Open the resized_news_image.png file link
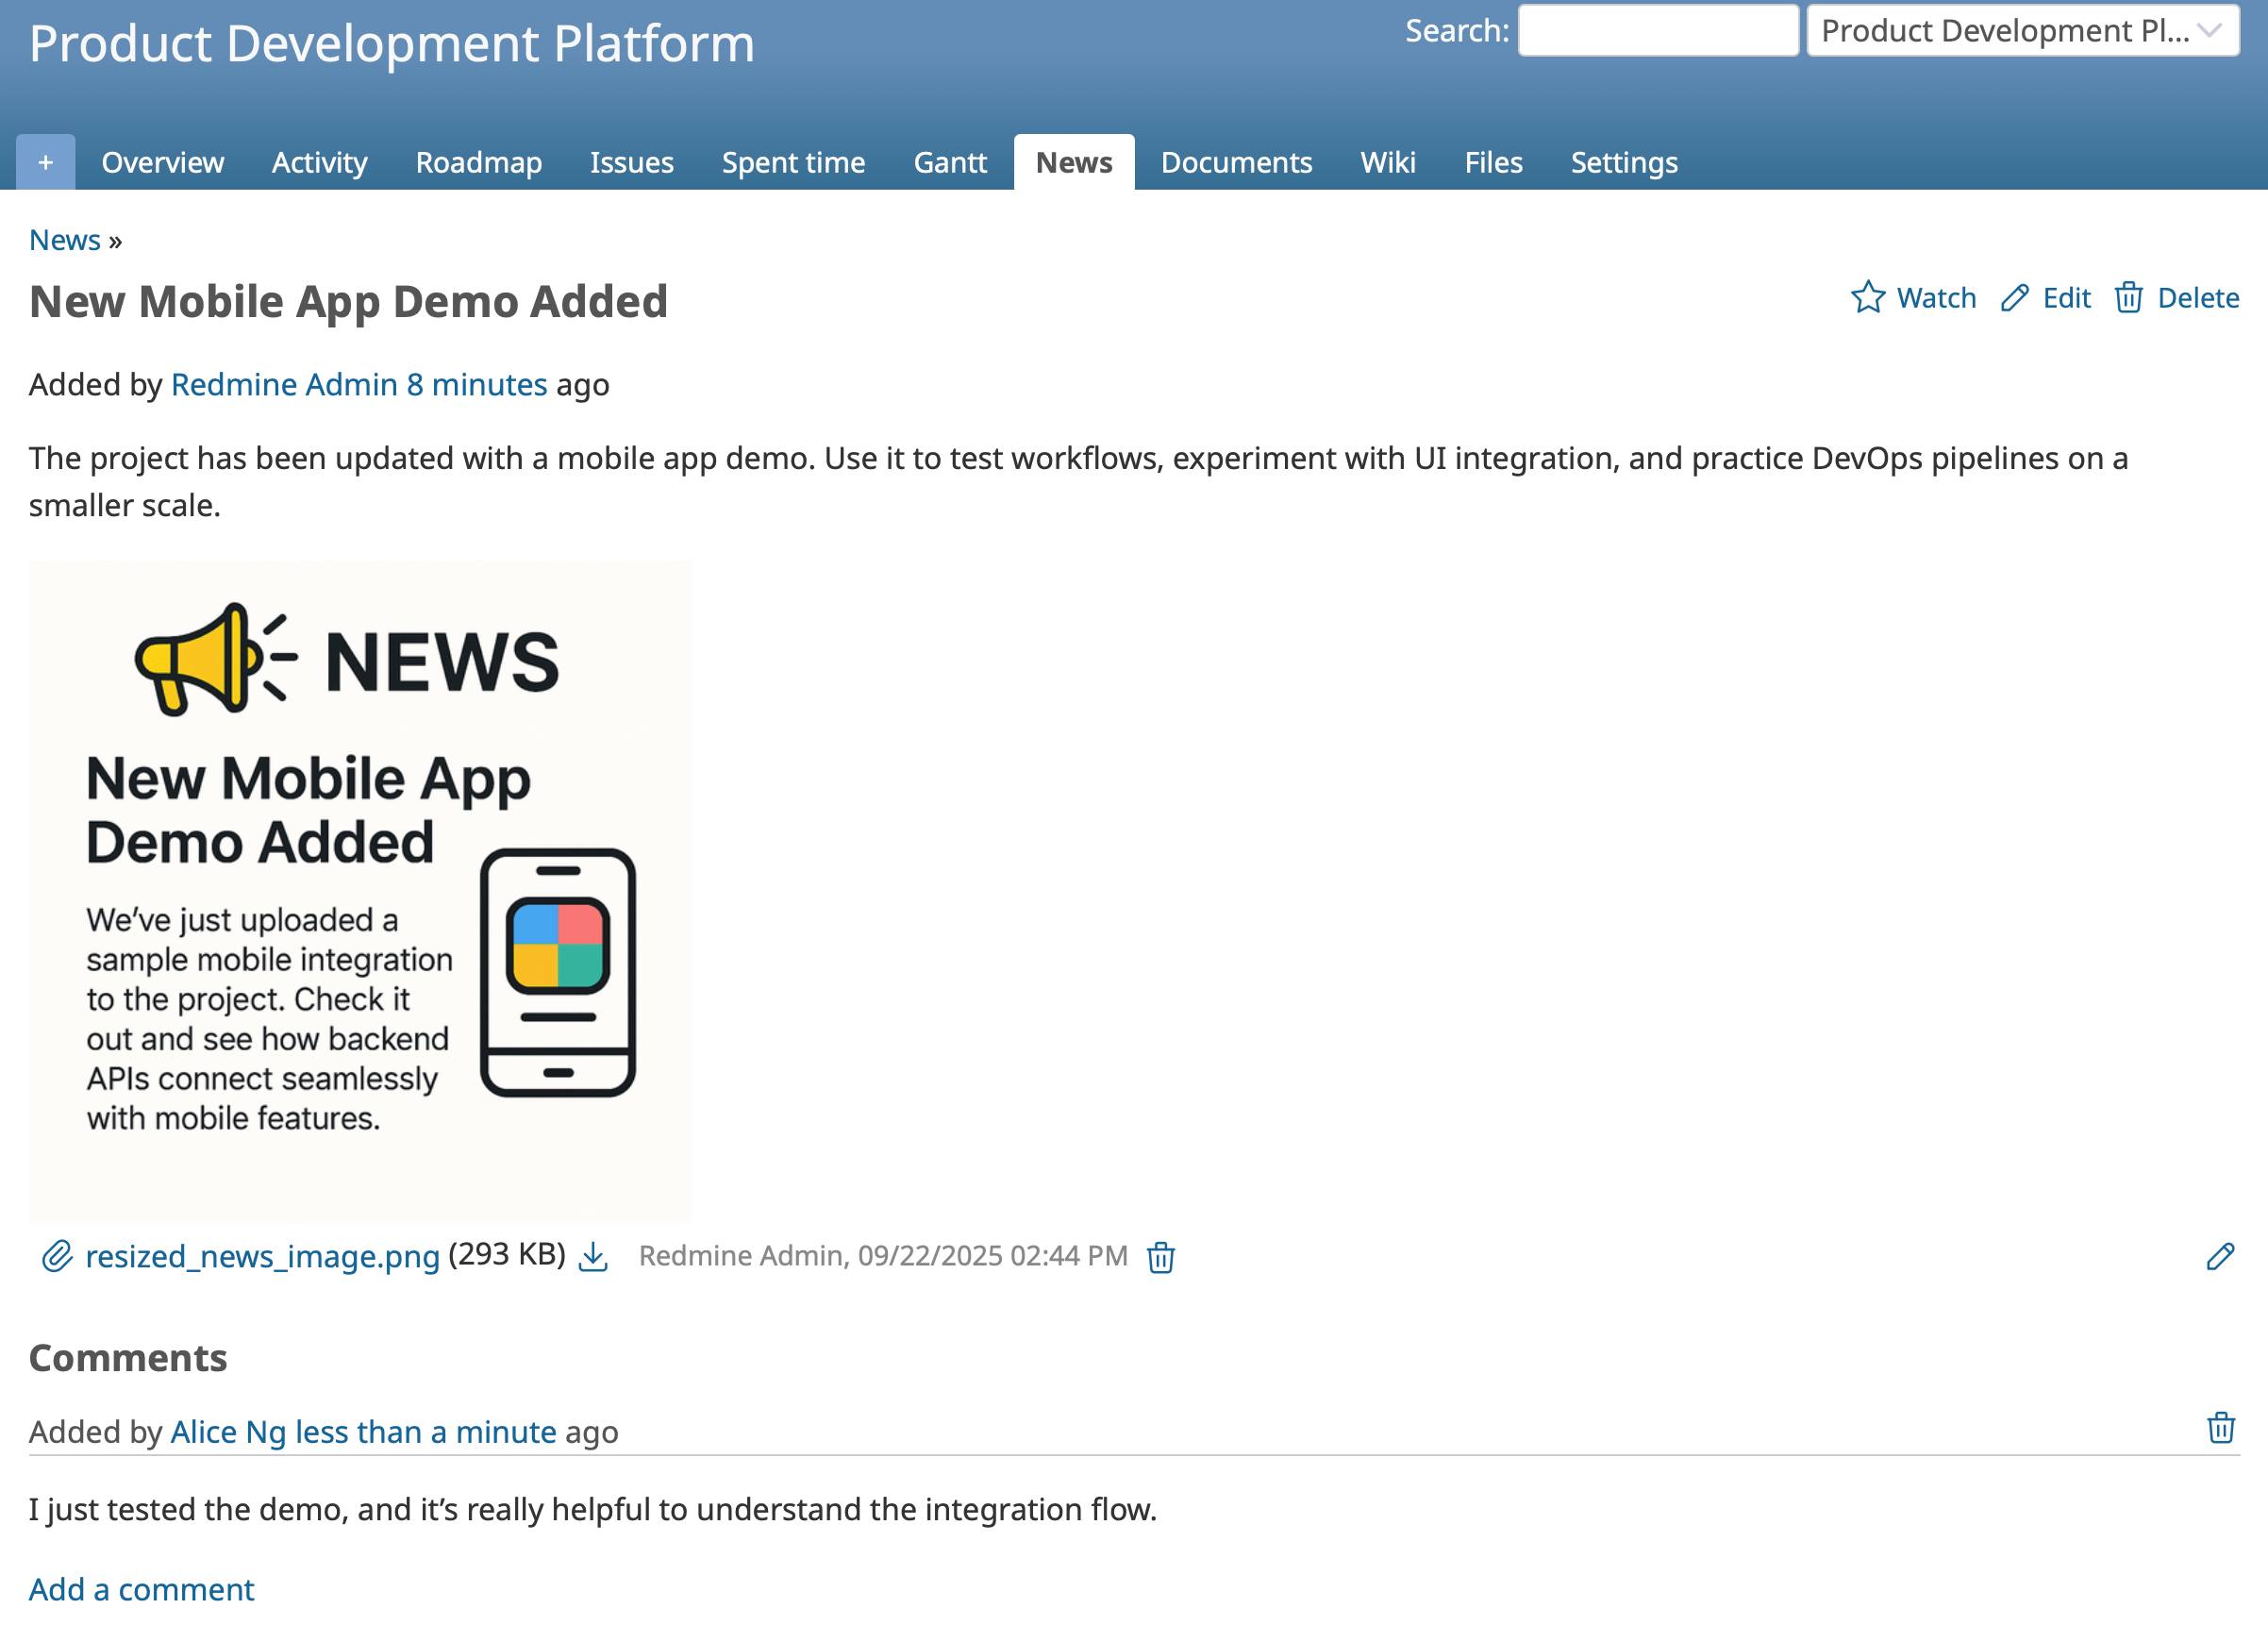The height and width of the screenshot is (1642, 2268). (262, 1256)
